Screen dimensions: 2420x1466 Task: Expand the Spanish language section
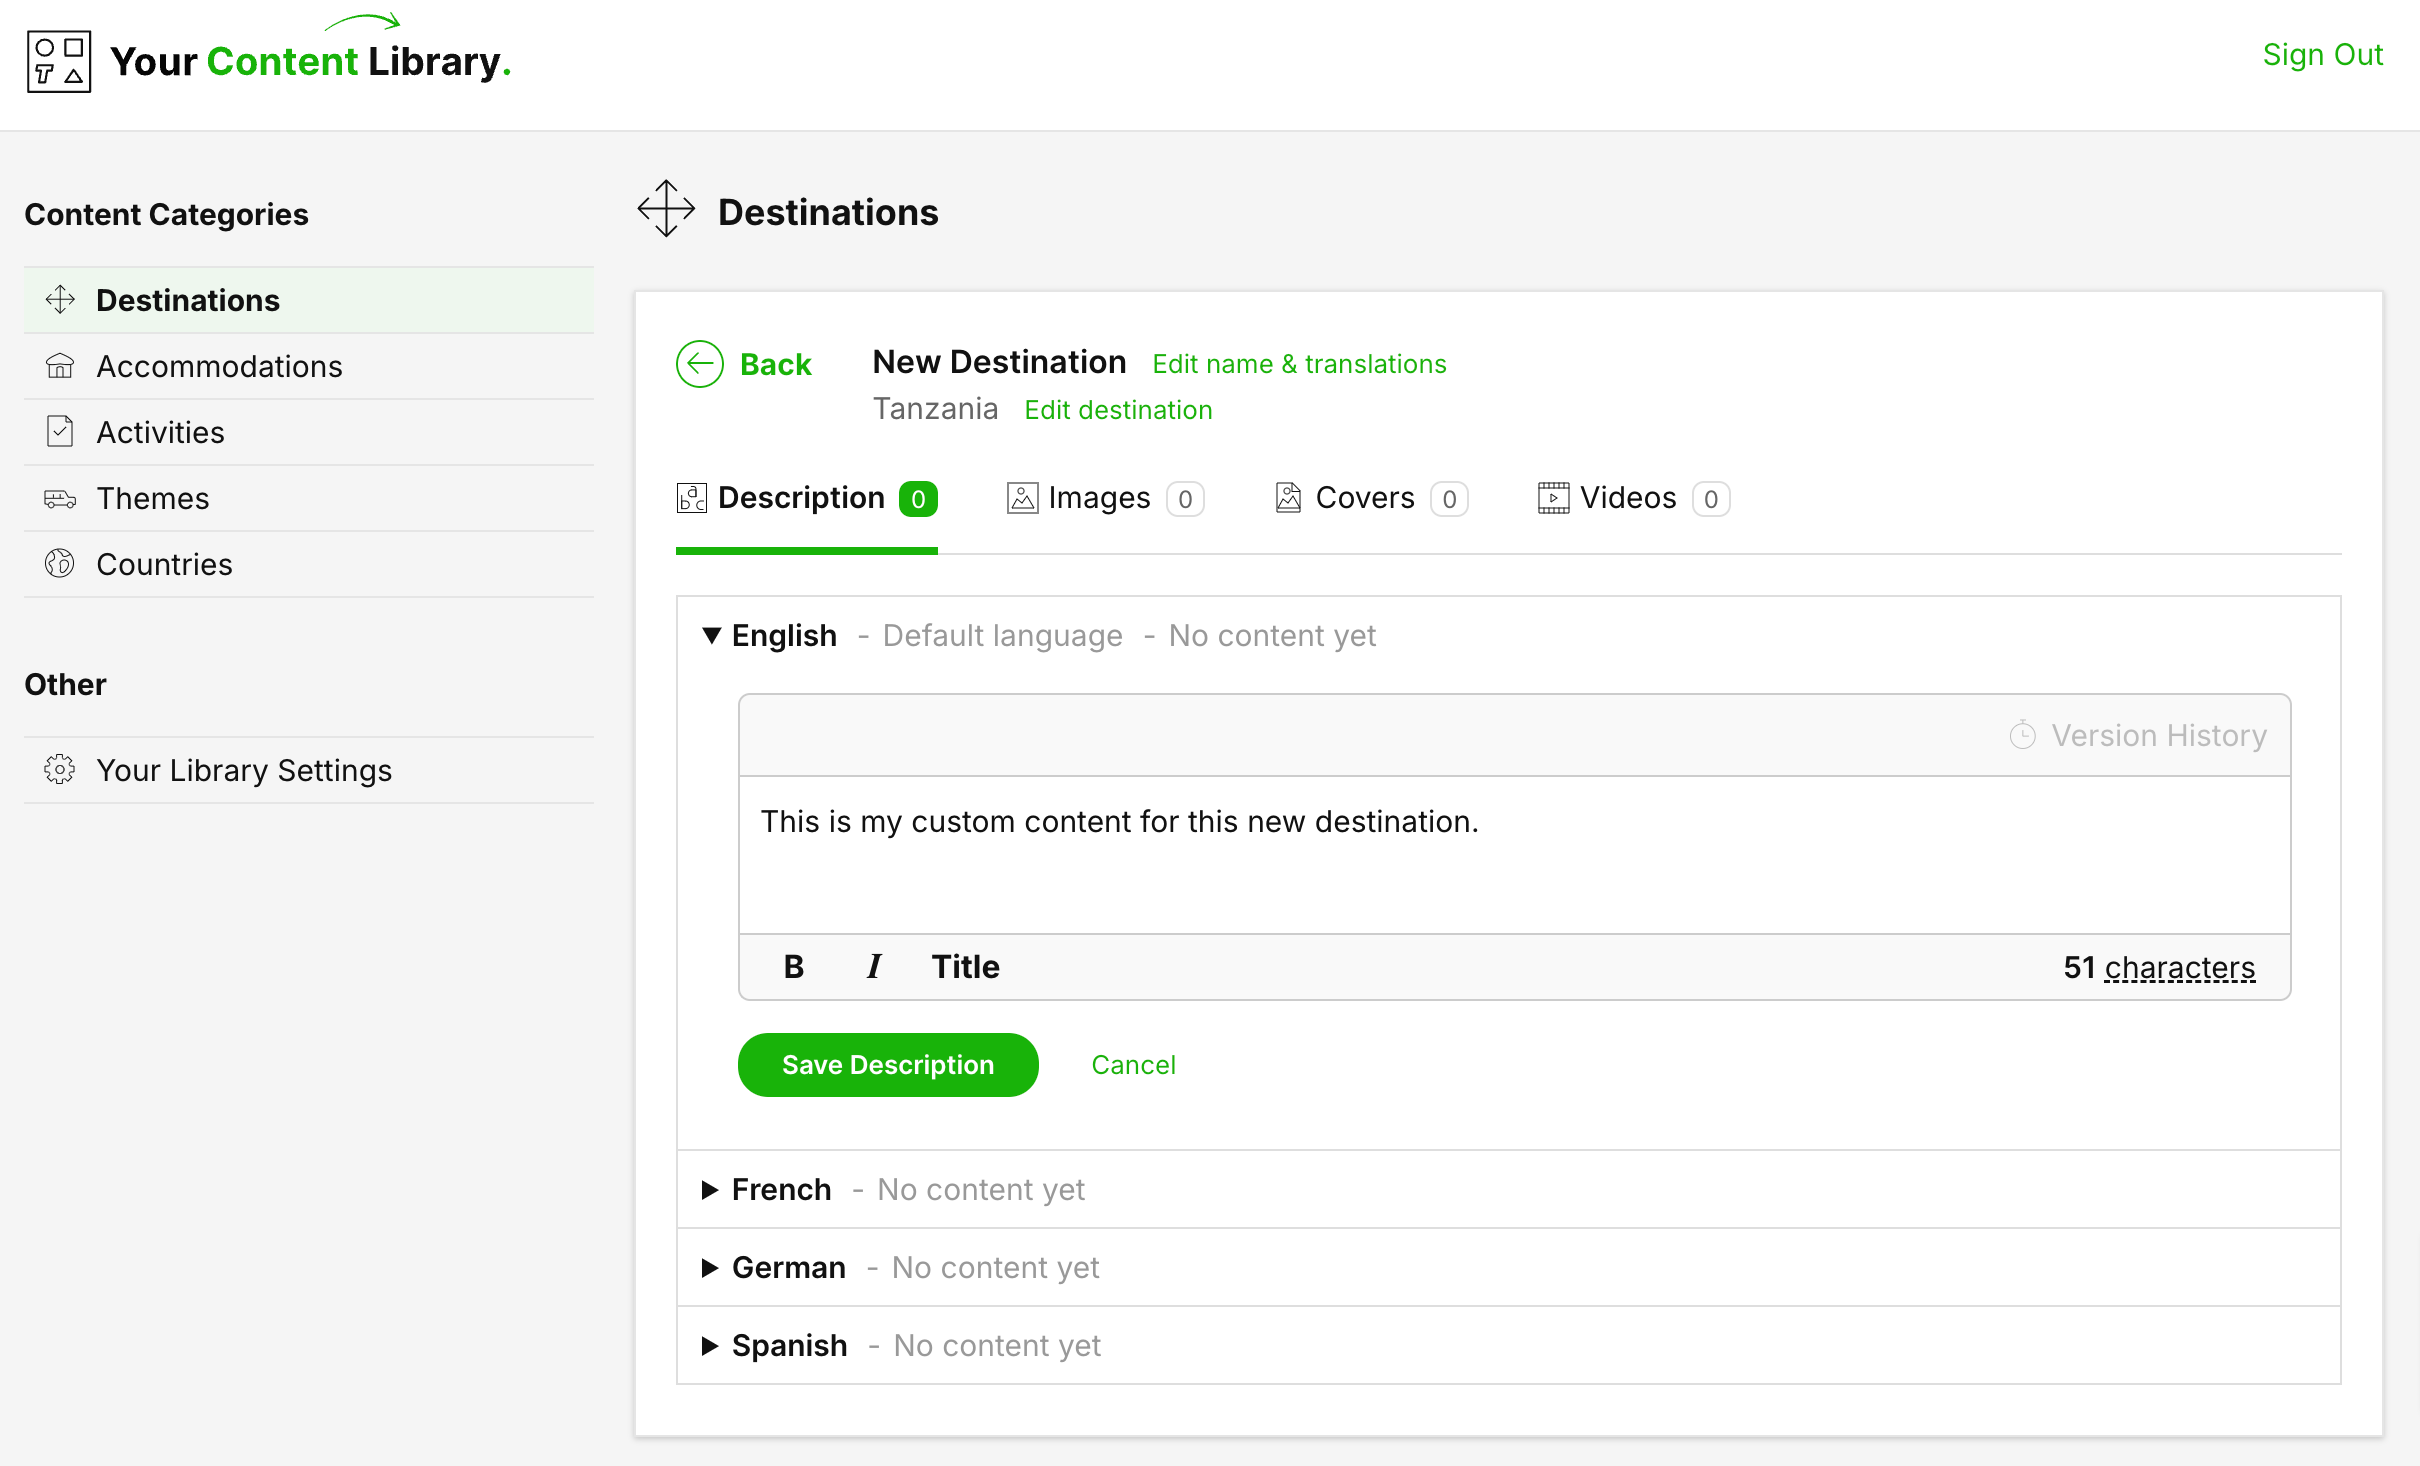[711, 1345]
